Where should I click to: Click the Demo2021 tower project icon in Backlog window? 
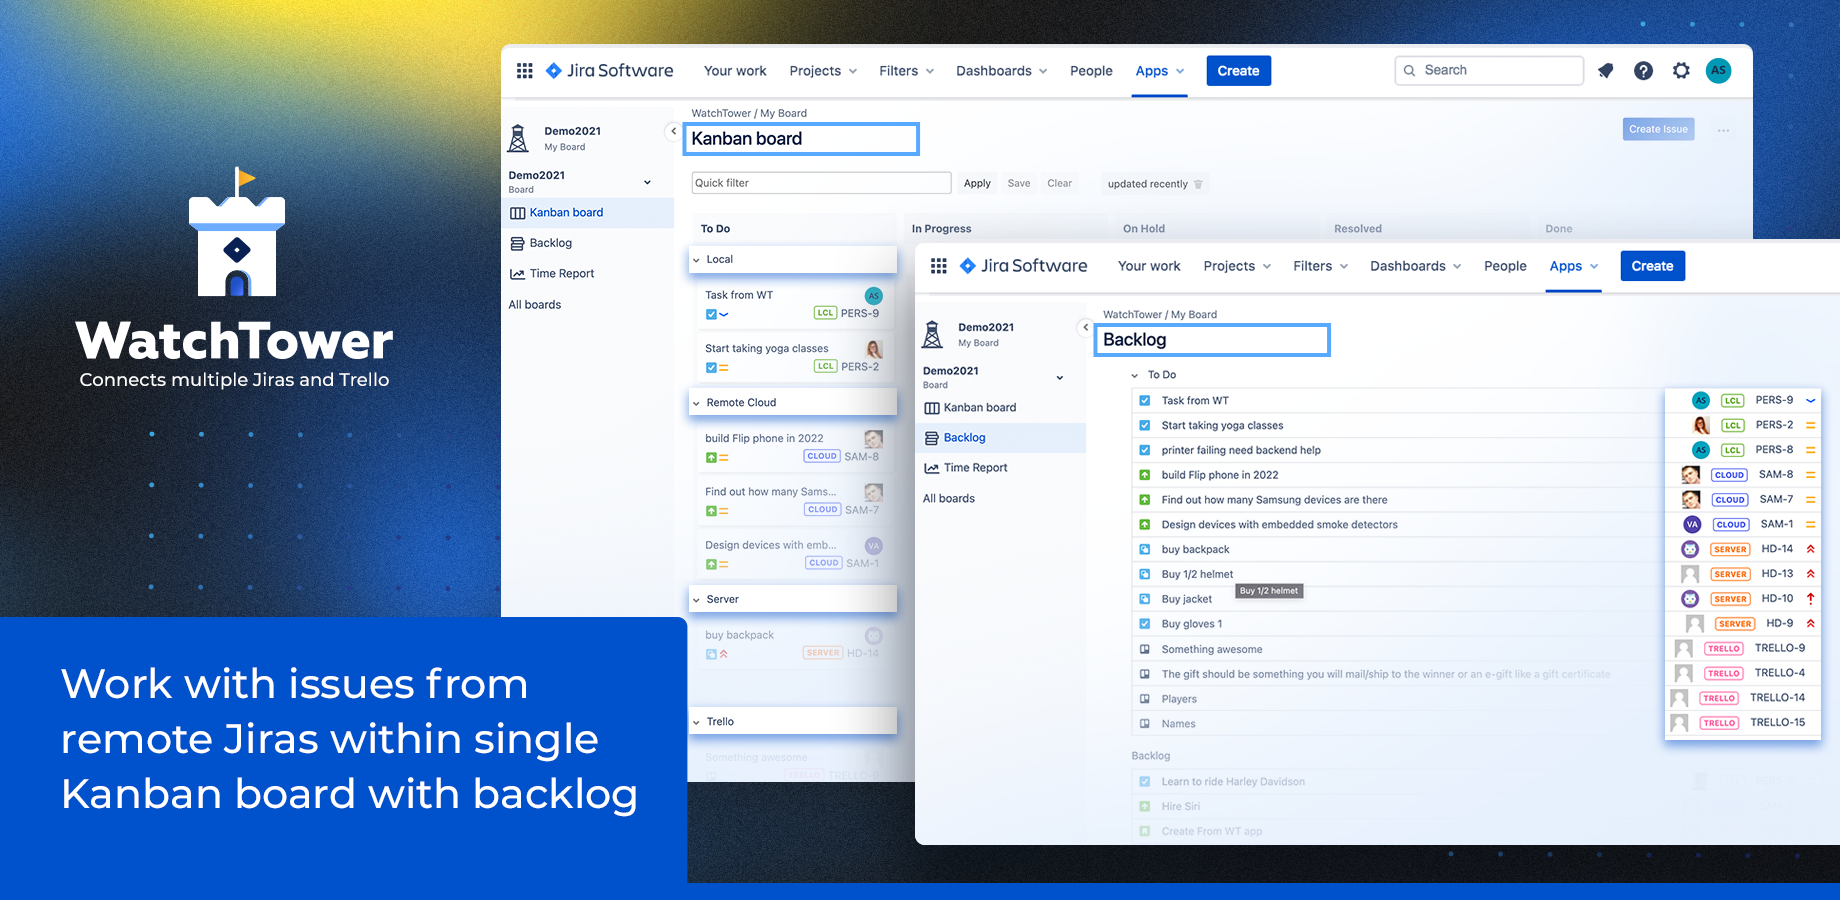click(x=932, y=334)
